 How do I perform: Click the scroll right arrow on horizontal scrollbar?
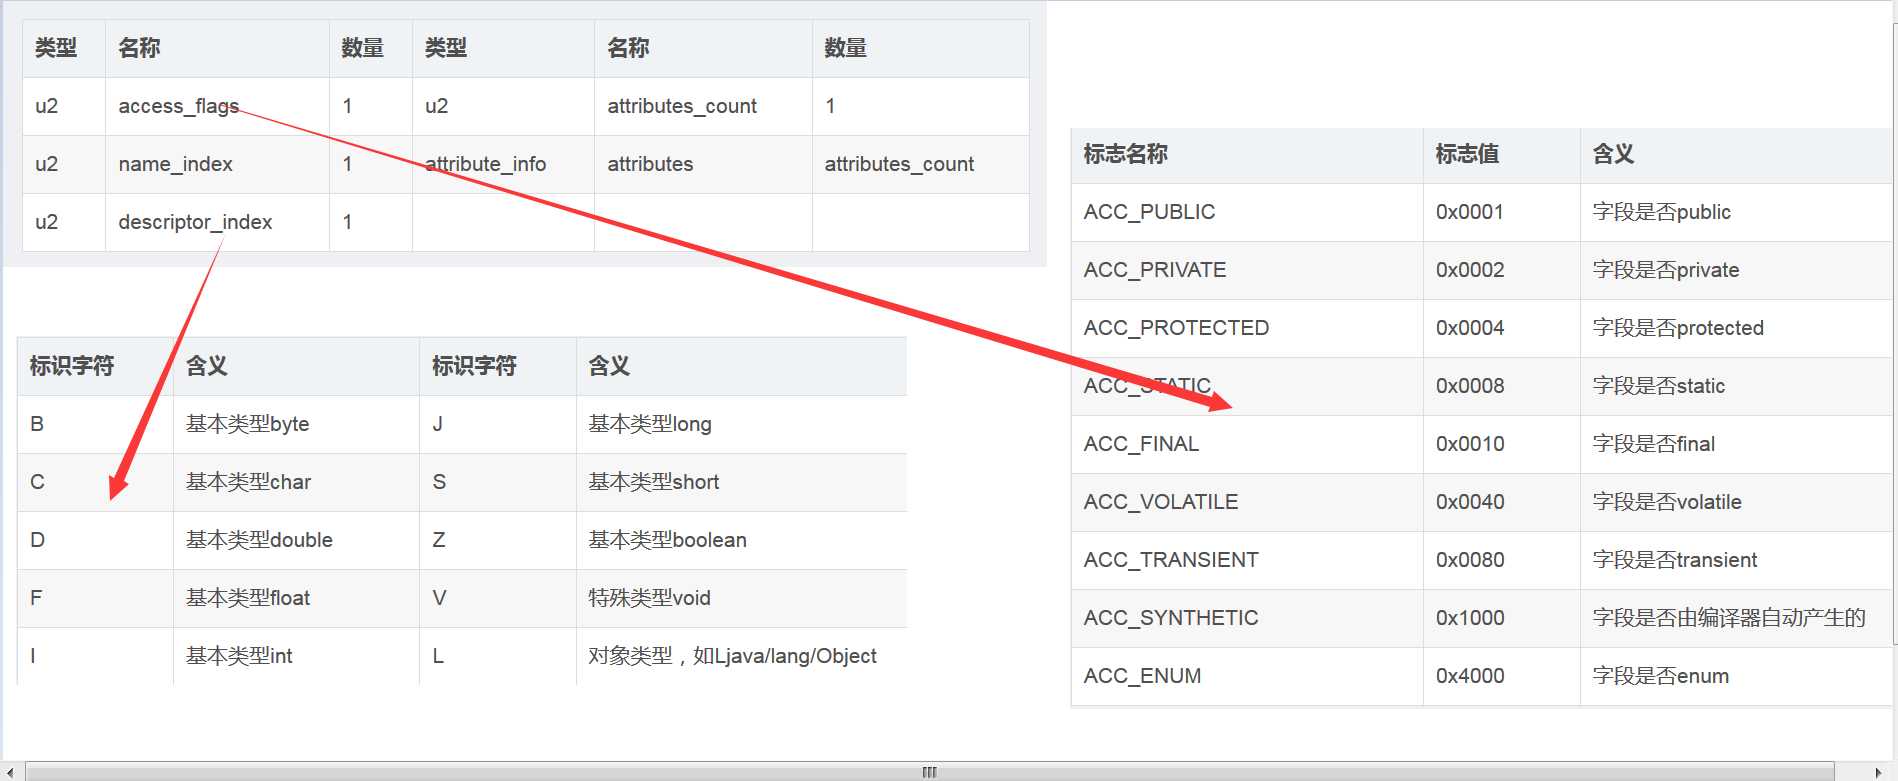pos(1878,772)
